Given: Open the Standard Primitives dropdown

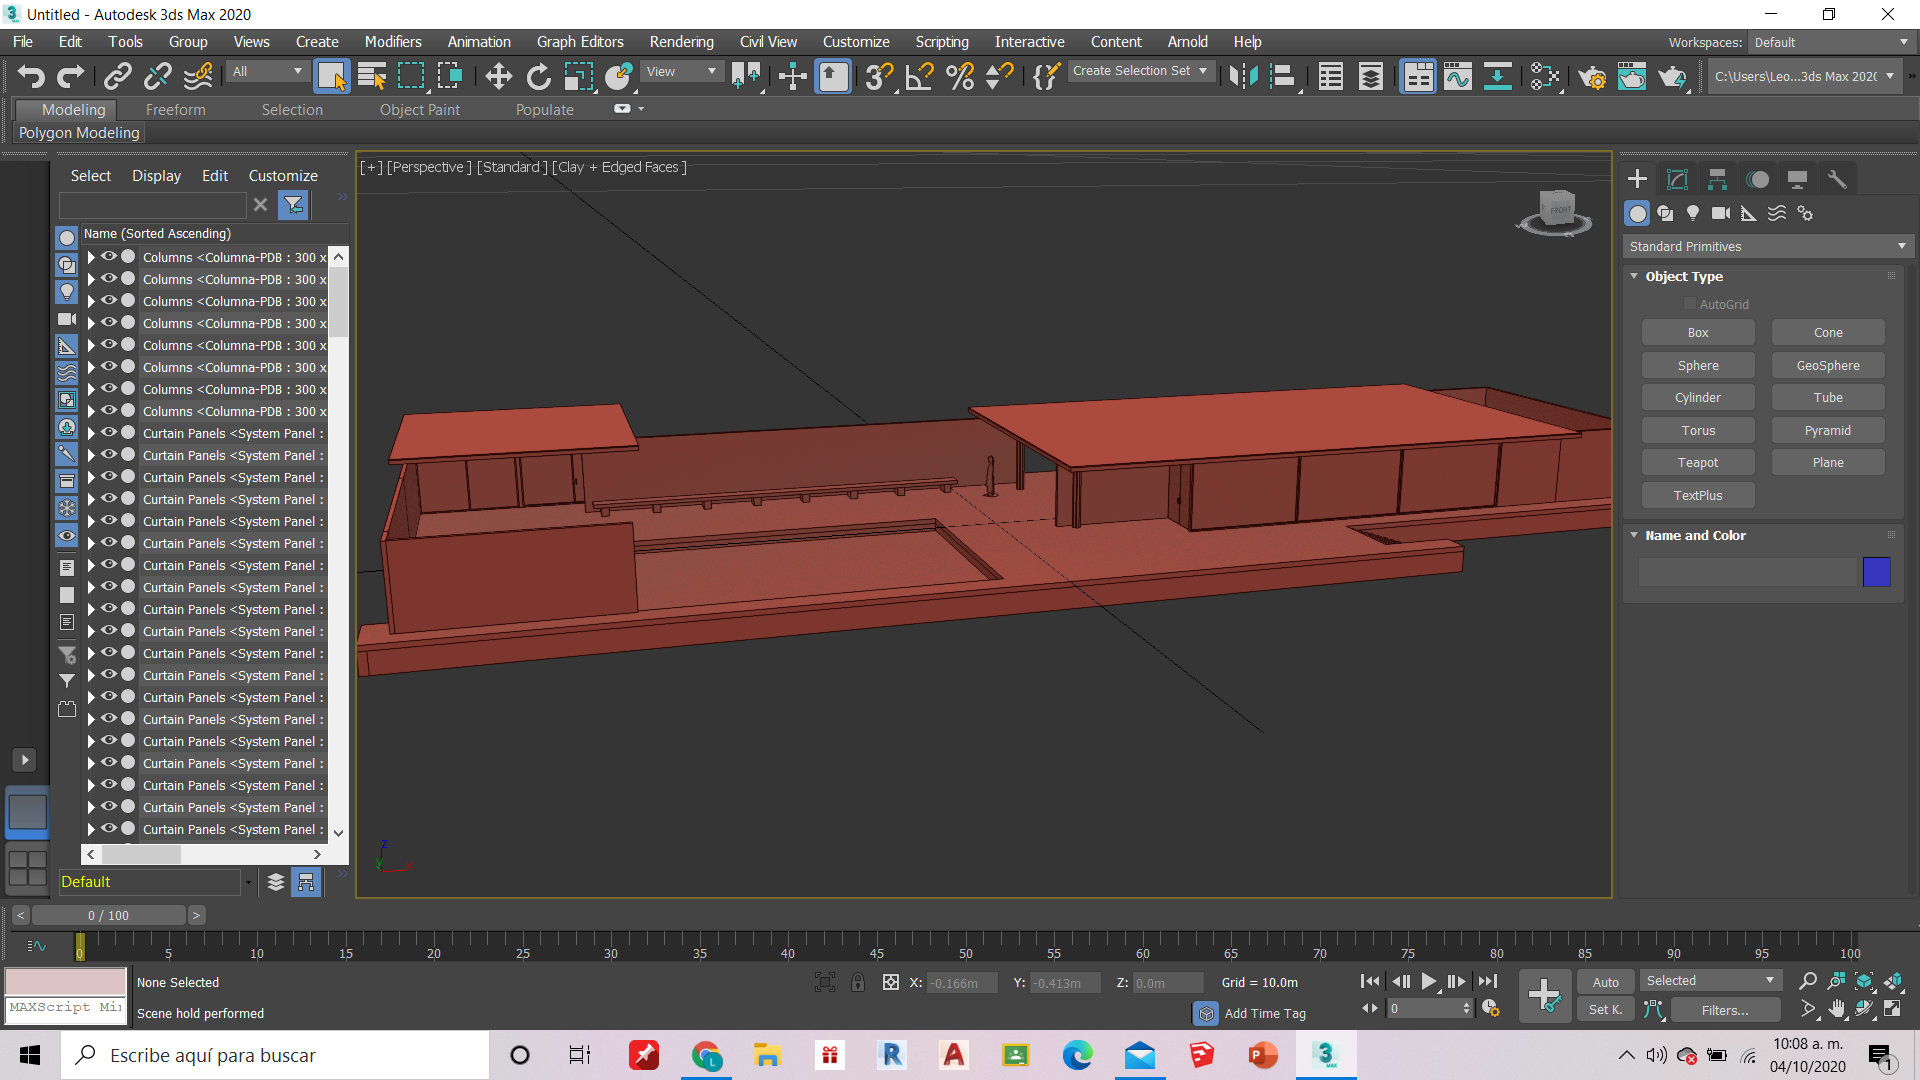Looking at the screenshot, I should pos(1767,246).
